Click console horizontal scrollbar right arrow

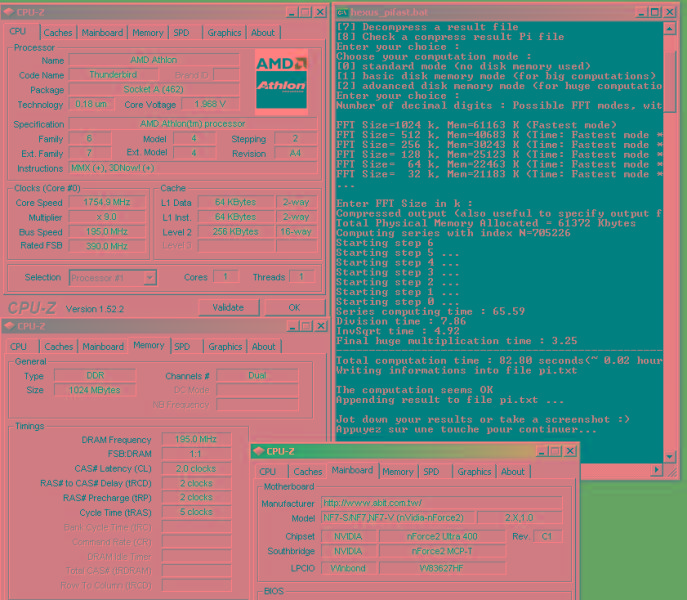[656, 470]
